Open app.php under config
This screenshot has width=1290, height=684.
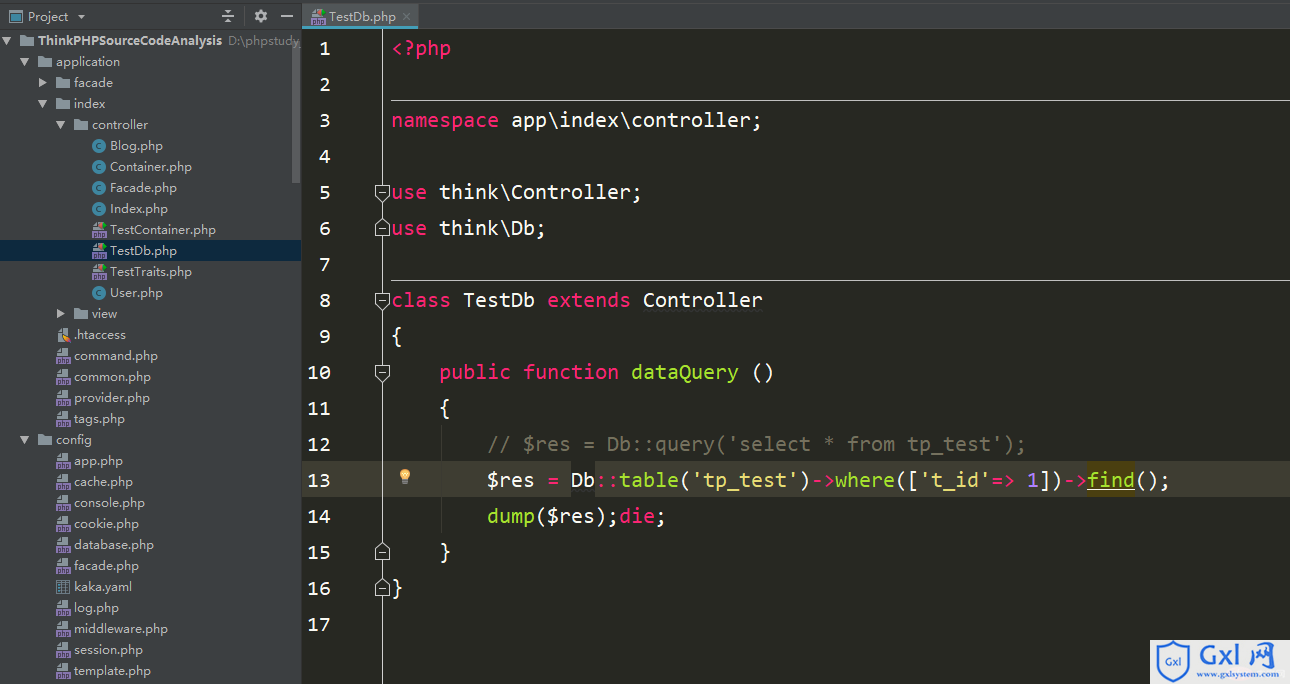coord(98,461)
